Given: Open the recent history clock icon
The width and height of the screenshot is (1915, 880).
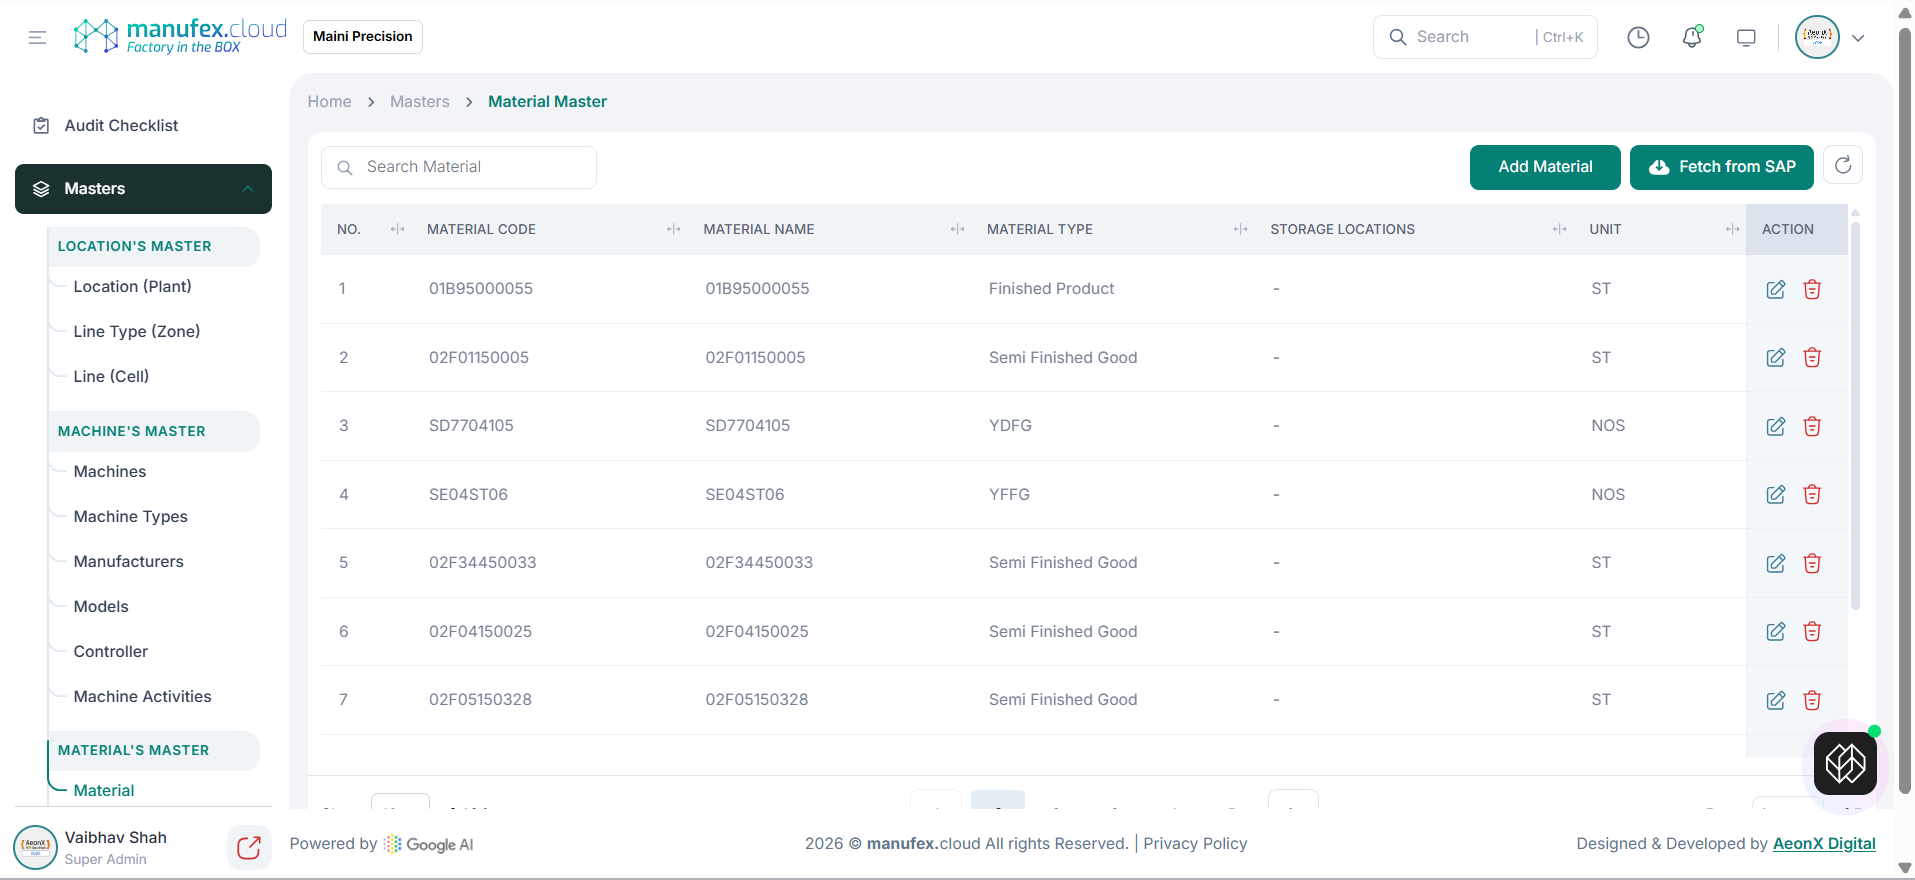Looking at the screenshot, I should tap(1638, 38).
